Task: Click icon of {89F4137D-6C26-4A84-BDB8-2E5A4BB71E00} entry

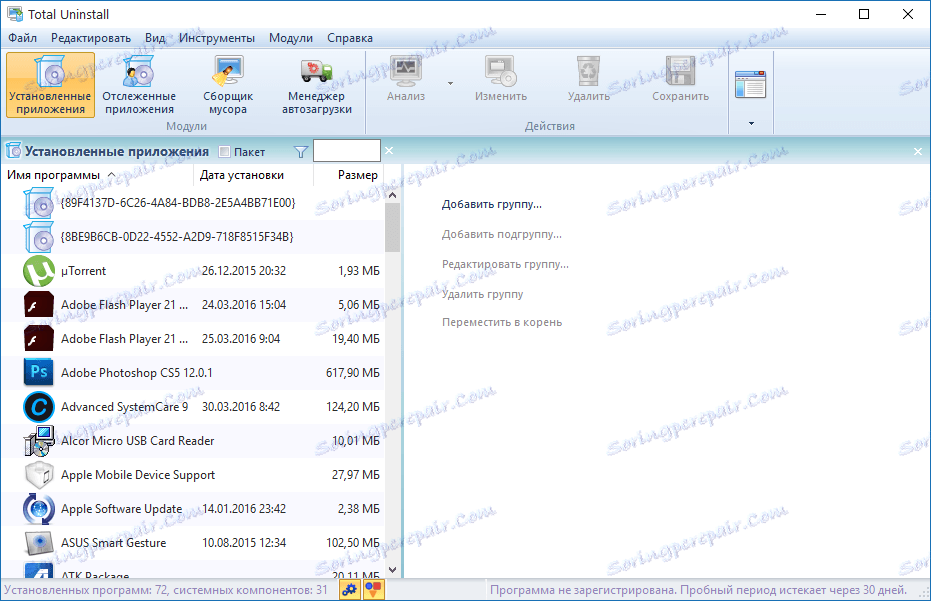Action: point(39,203)
